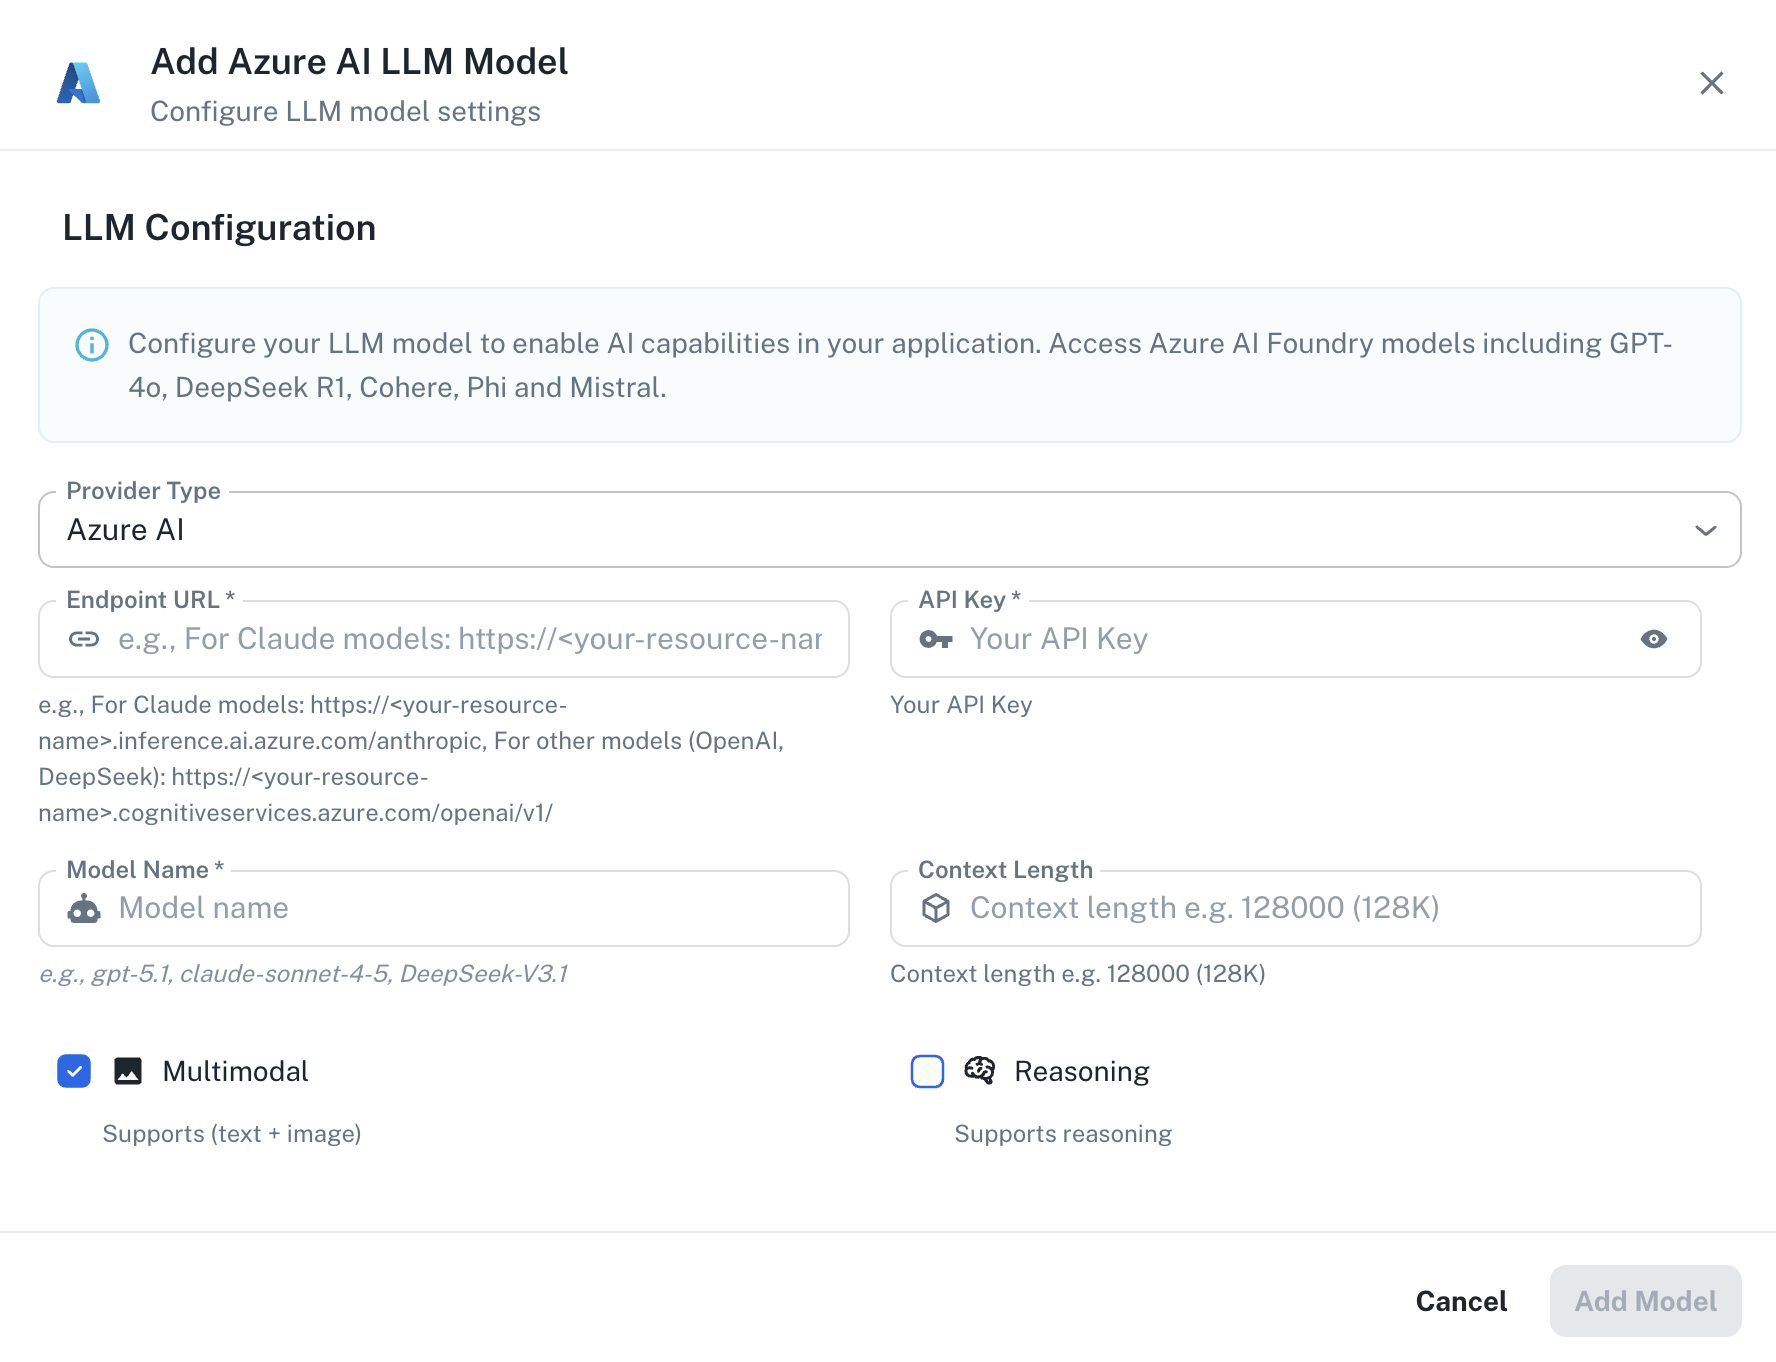Enable the Reasoning checkbox
Image resolution: width=1776 pixels, height=1362 pixels.
927,1071
